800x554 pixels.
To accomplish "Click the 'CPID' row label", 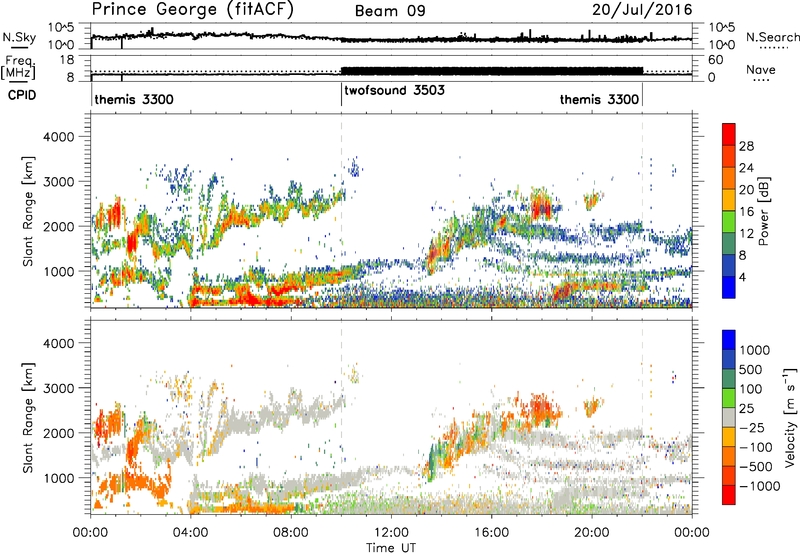I will pyautogui.click(x=22, y=95).
